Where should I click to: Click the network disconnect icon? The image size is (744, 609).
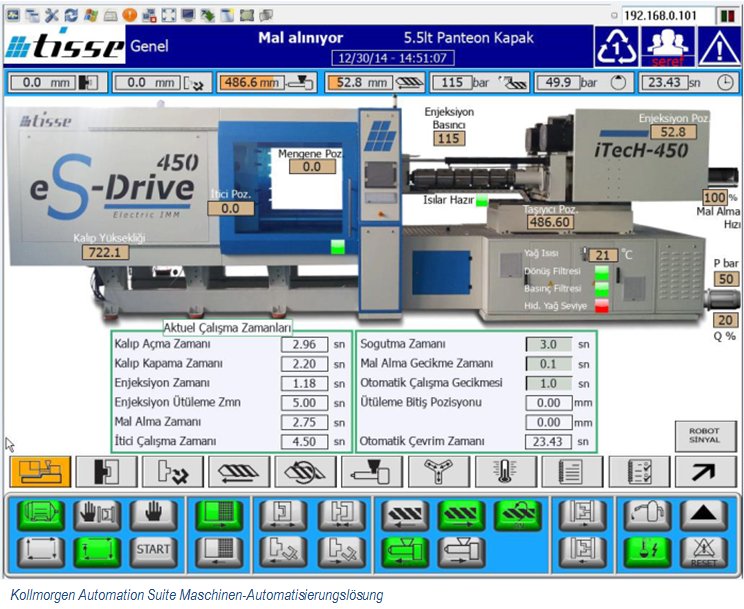[x=149, y=15]
